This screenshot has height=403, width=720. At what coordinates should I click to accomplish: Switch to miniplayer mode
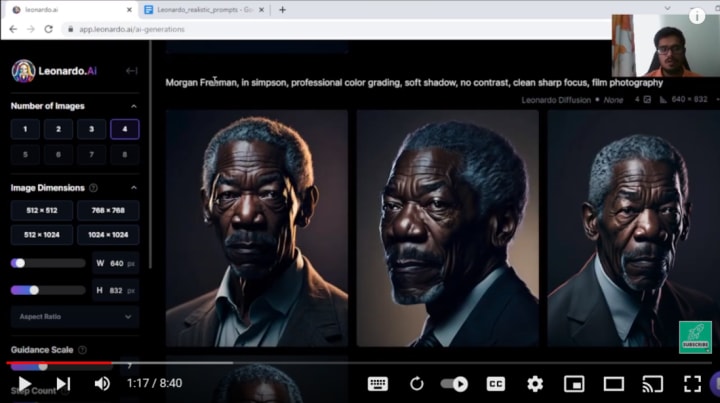click(574, 384)
